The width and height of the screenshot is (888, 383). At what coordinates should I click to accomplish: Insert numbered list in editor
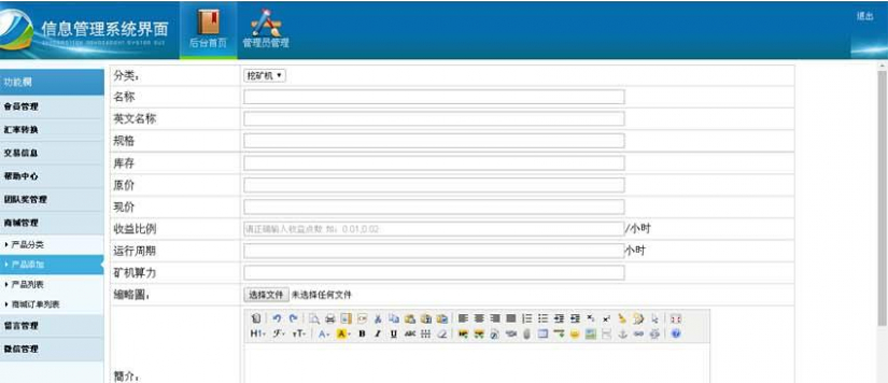tap(527, 319)
